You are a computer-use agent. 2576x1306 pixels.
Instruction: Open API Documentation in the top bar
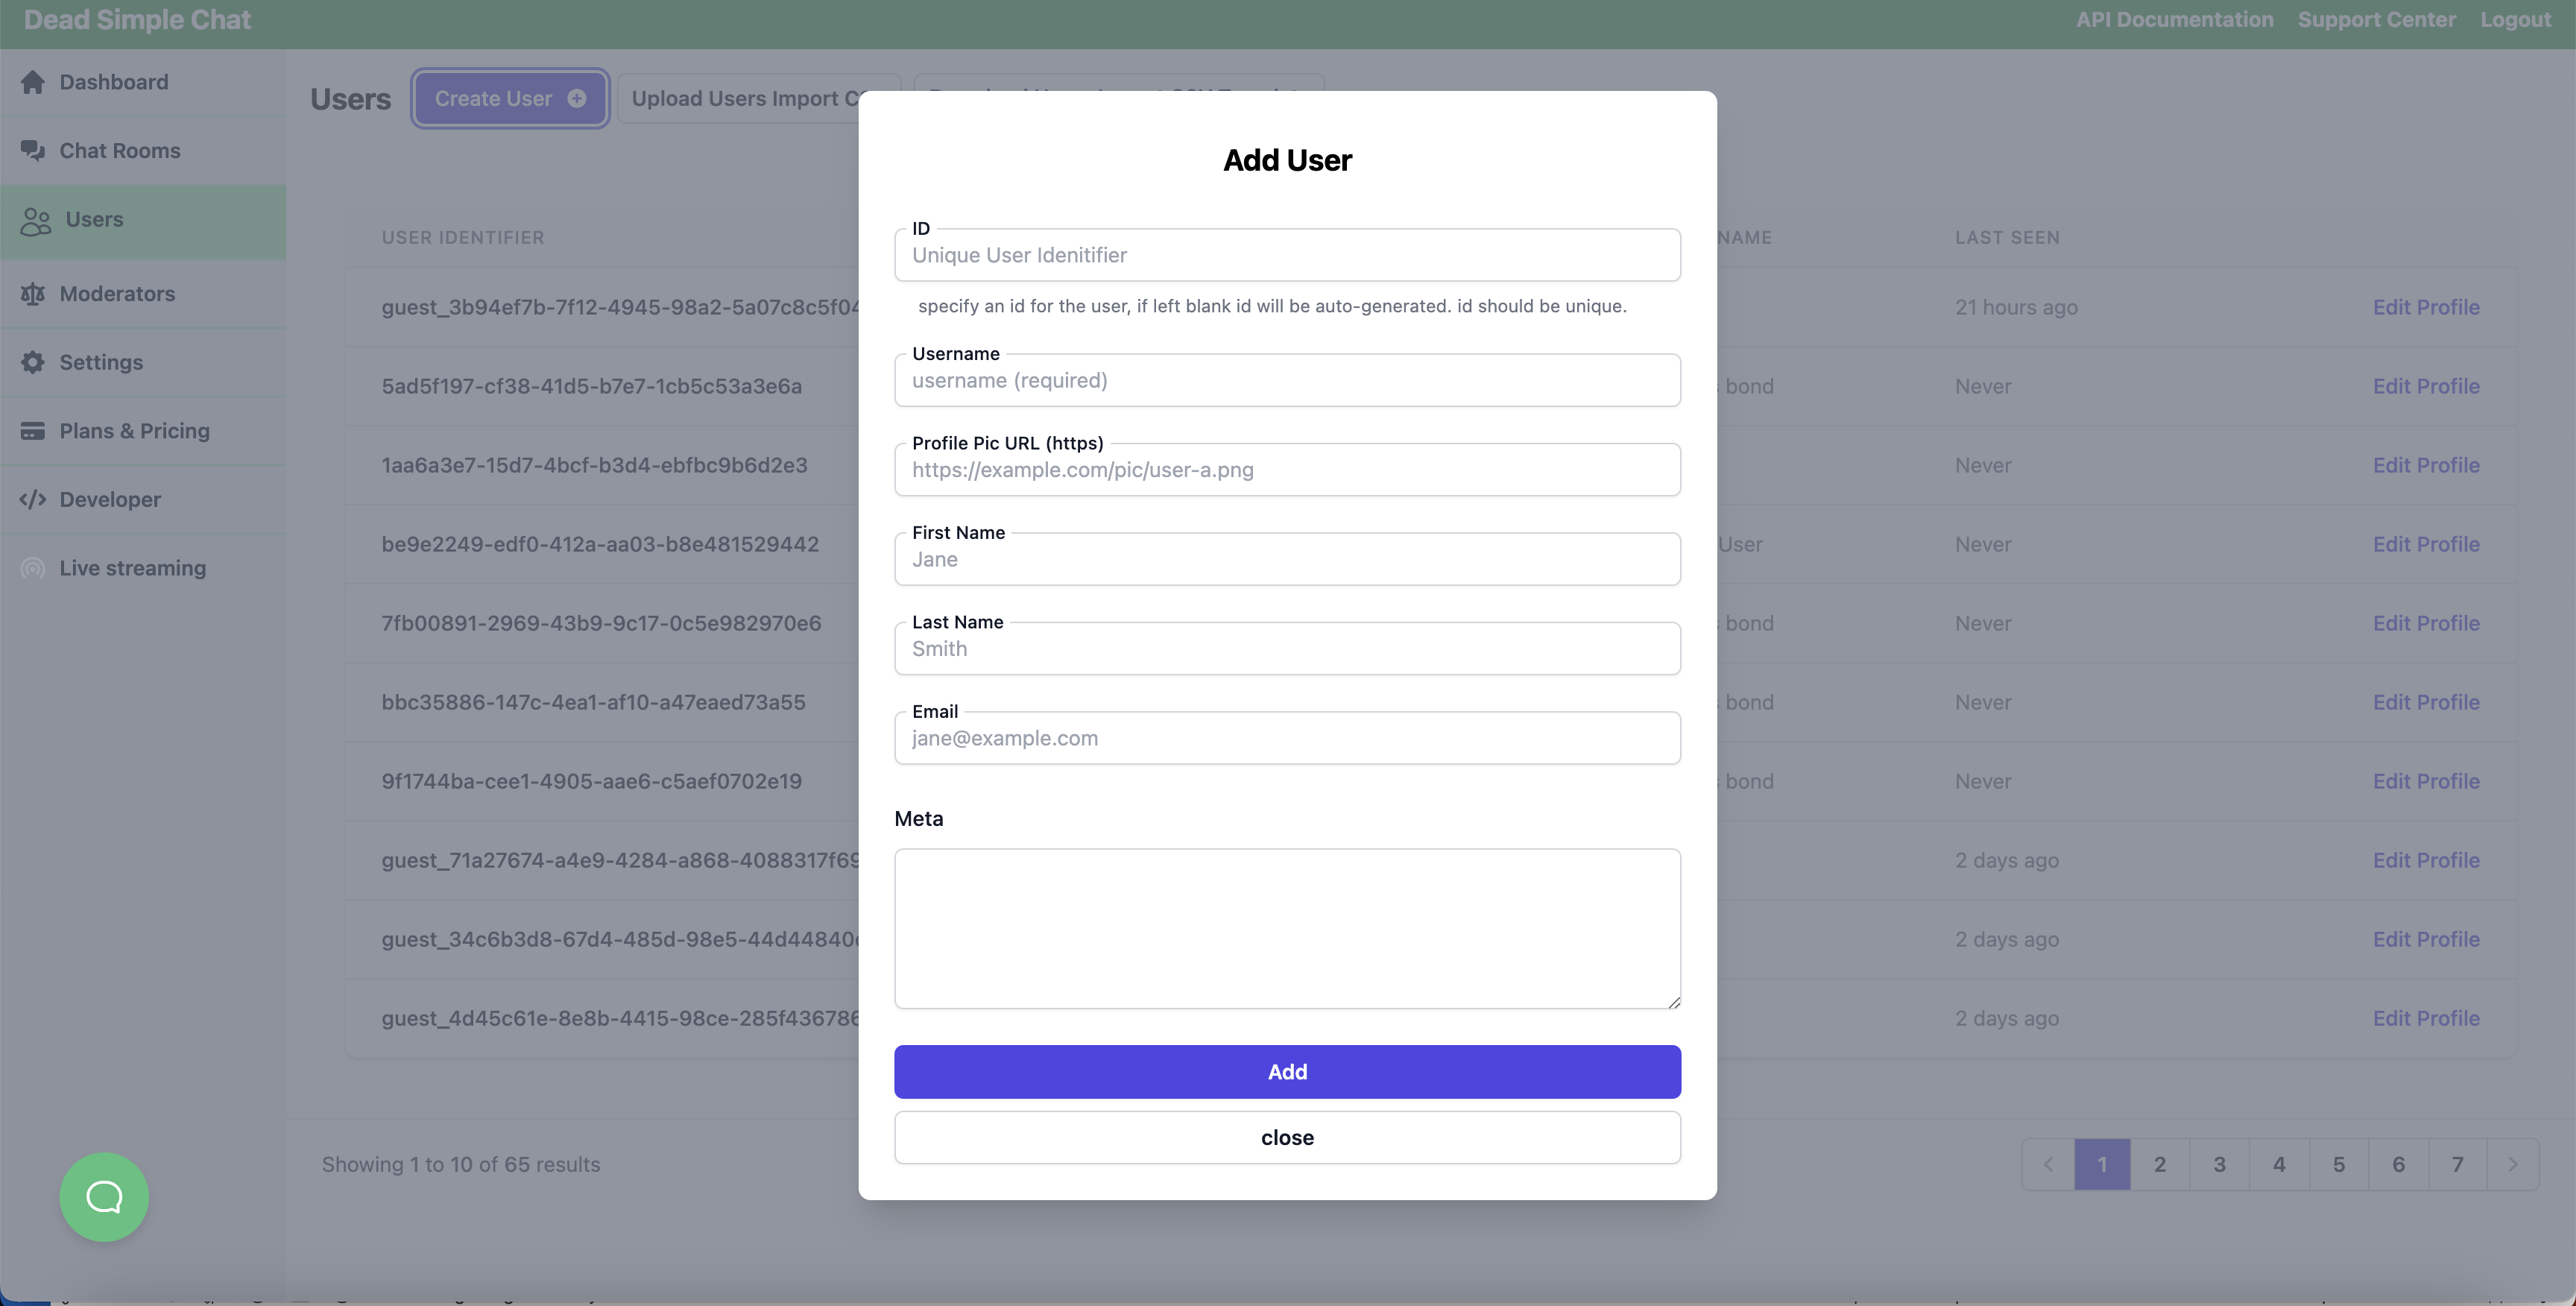tap(2174, 20)
